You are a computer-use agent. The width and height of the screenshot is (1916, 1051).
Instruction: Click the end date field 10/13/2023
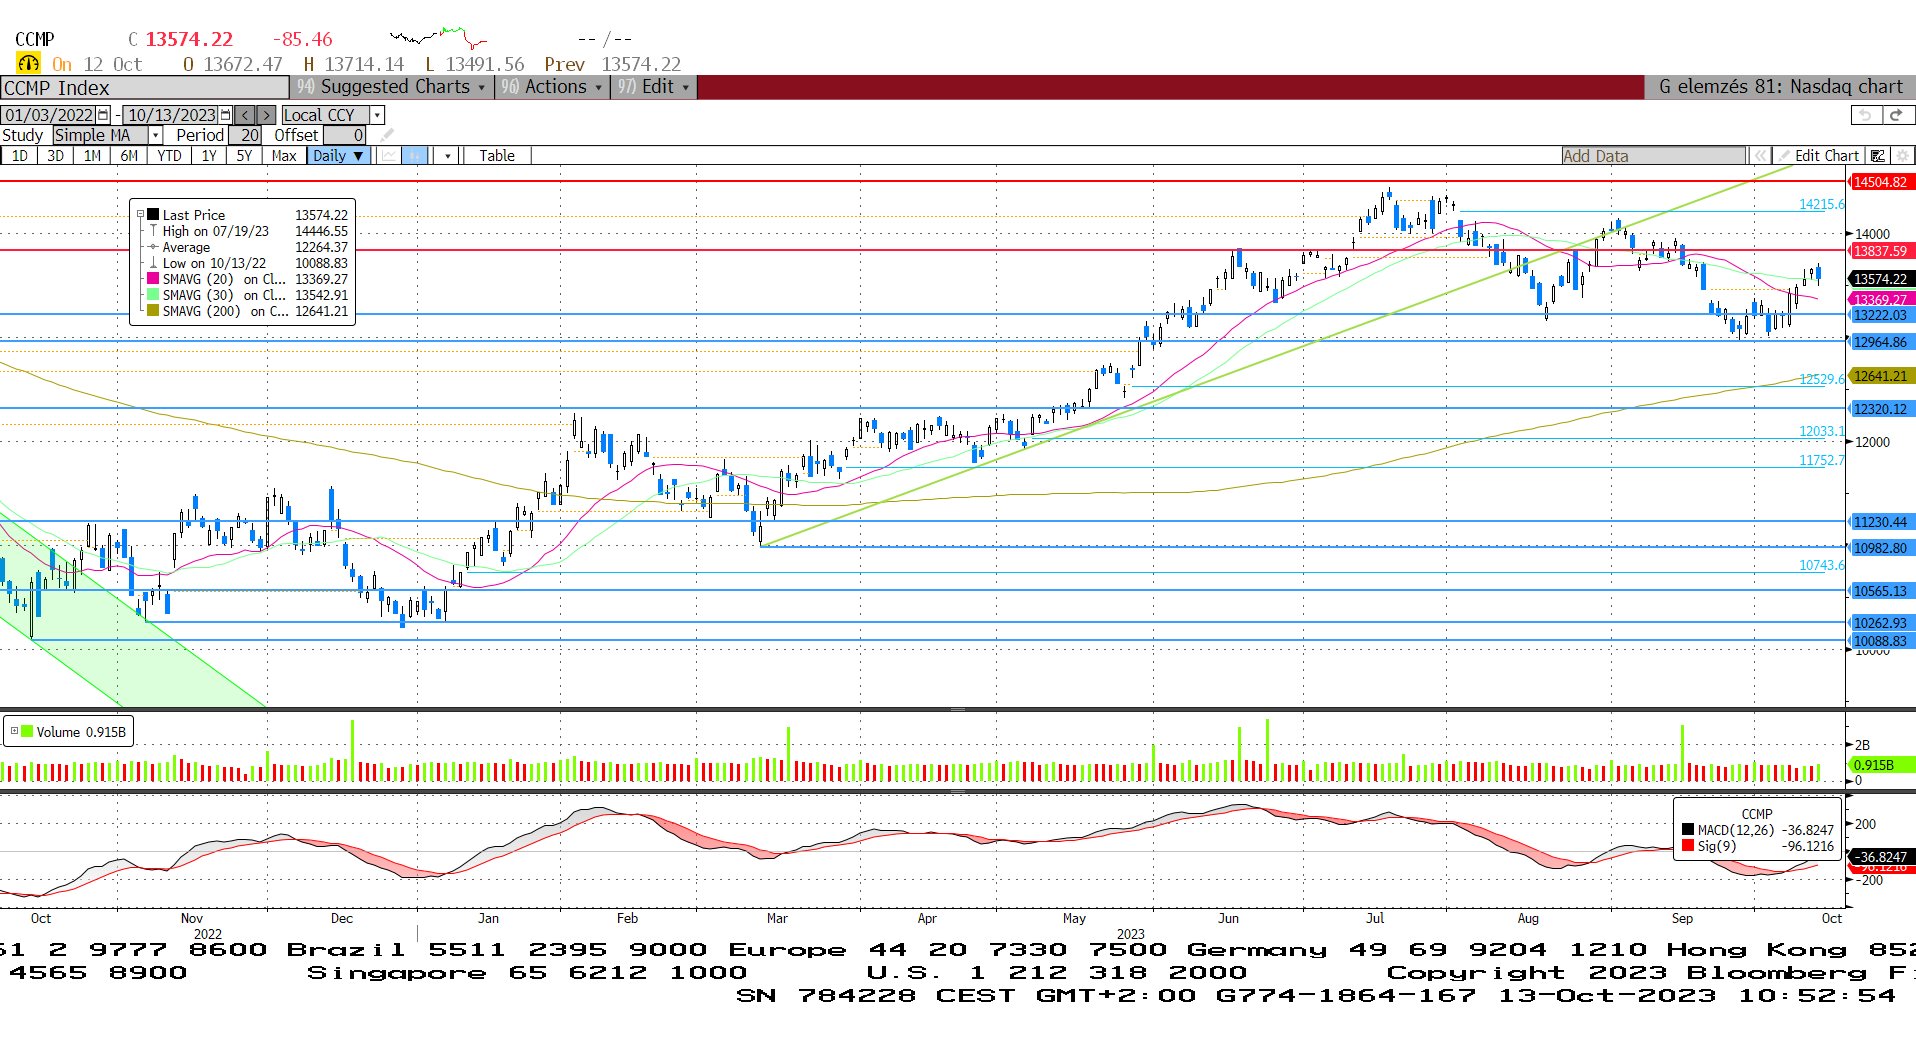pos(171,115)
